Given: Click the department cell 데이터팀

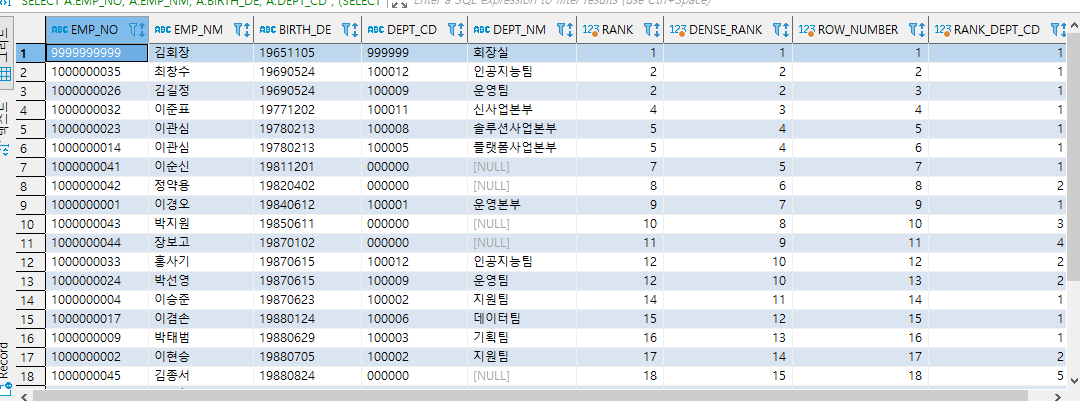Looking at the screenshot, I should [522, 318].
